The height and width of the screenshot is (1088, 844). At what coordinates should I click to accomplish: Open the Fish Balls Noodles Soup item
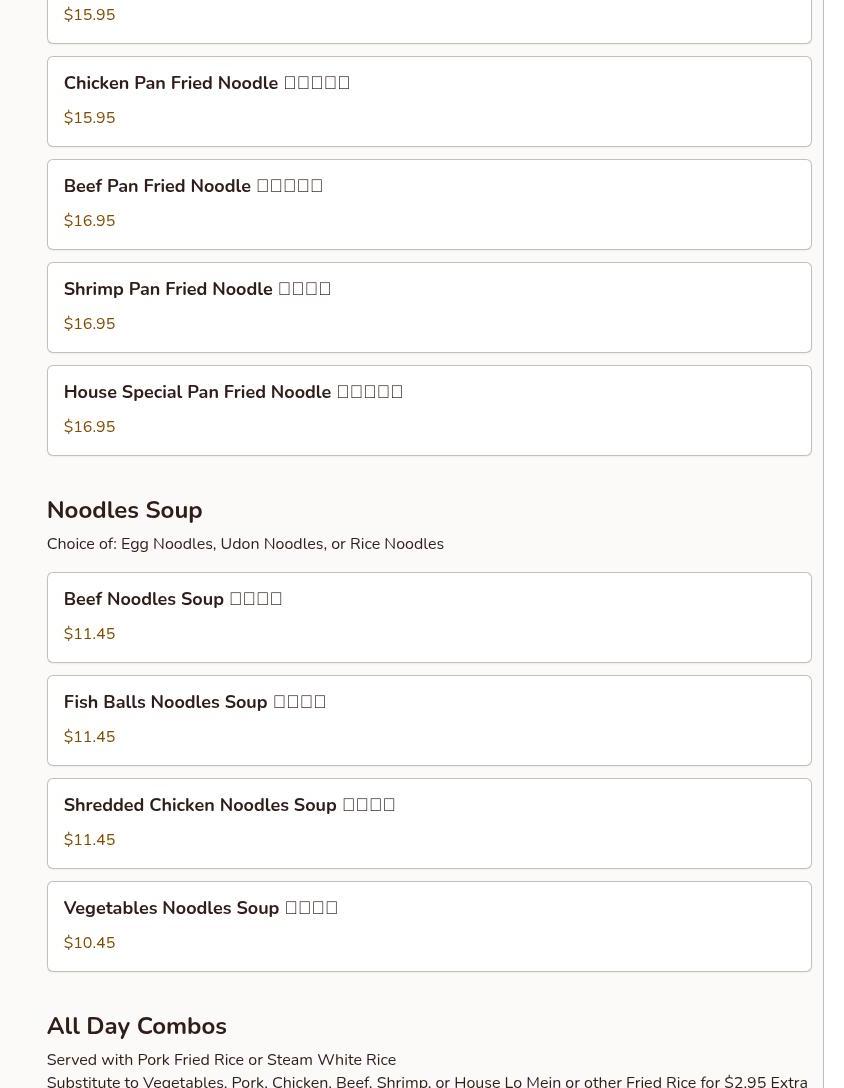click(428, 720)
